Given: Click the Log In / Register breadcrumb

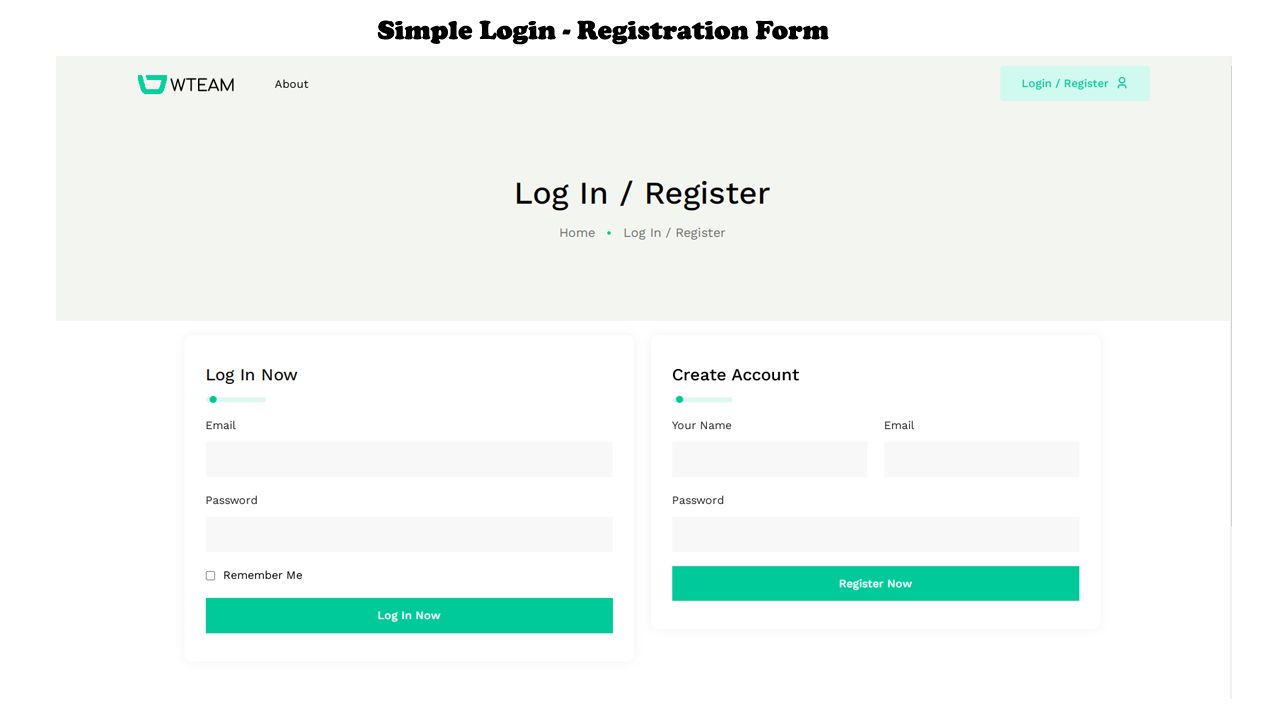Looking at the screenshot, I should [674, 233].
